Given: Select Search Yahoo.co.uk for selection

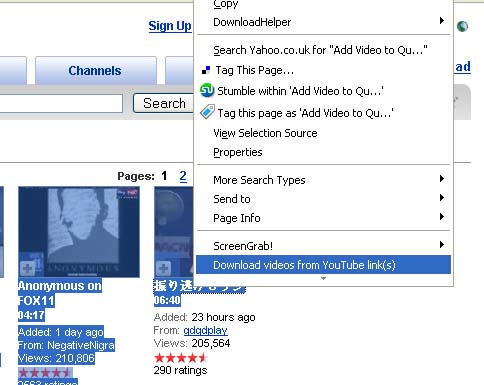Looking at the screenshot, I should 323,50.
